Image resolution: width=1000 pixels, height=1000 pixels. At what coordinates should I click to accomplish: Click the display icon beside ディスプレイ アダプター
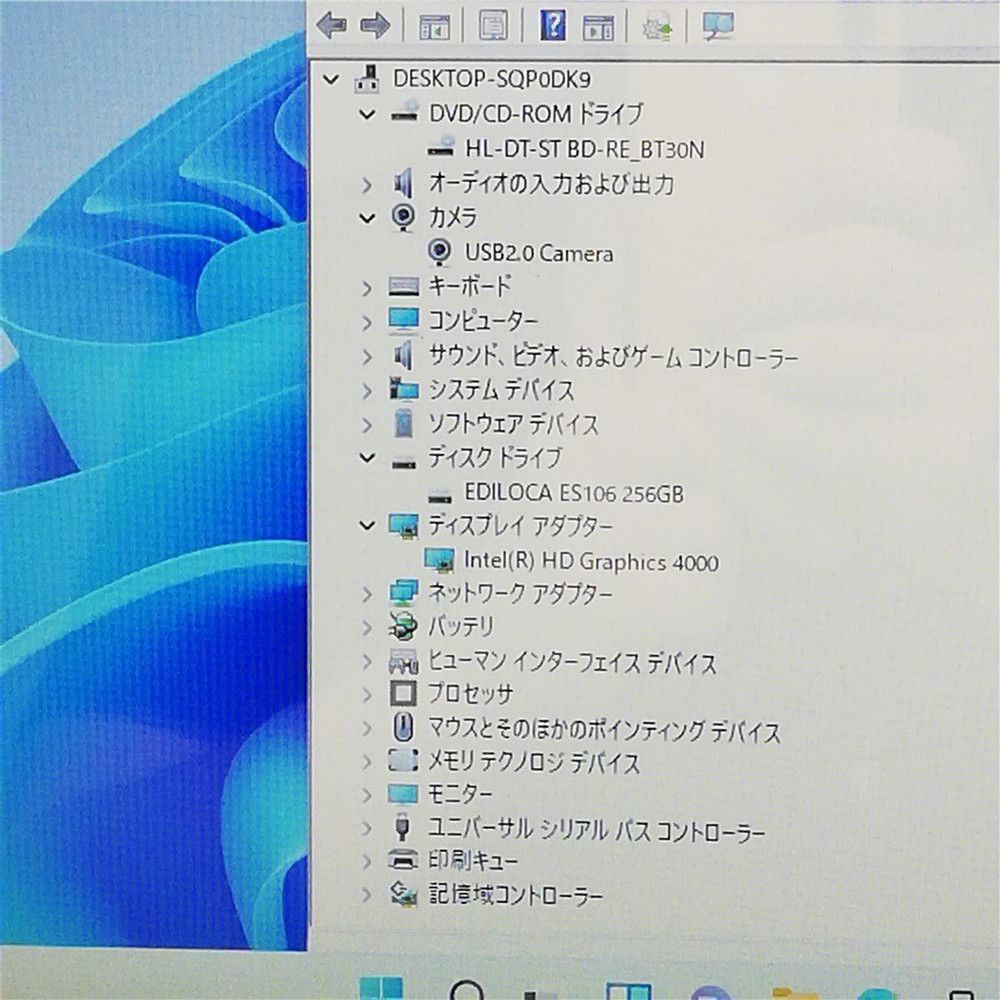pyautogui.click(x=404, y=526)
